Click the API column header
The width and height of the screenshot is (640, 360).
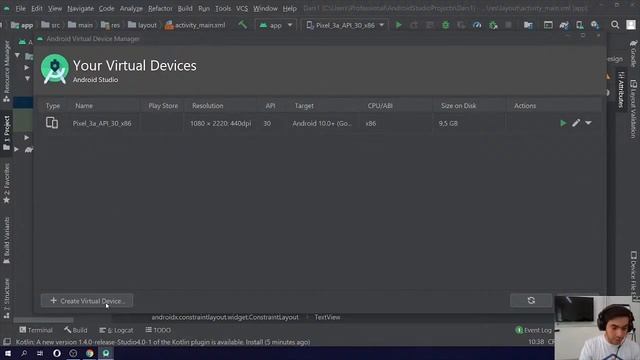pyautogui.click(x=270, y=106)
